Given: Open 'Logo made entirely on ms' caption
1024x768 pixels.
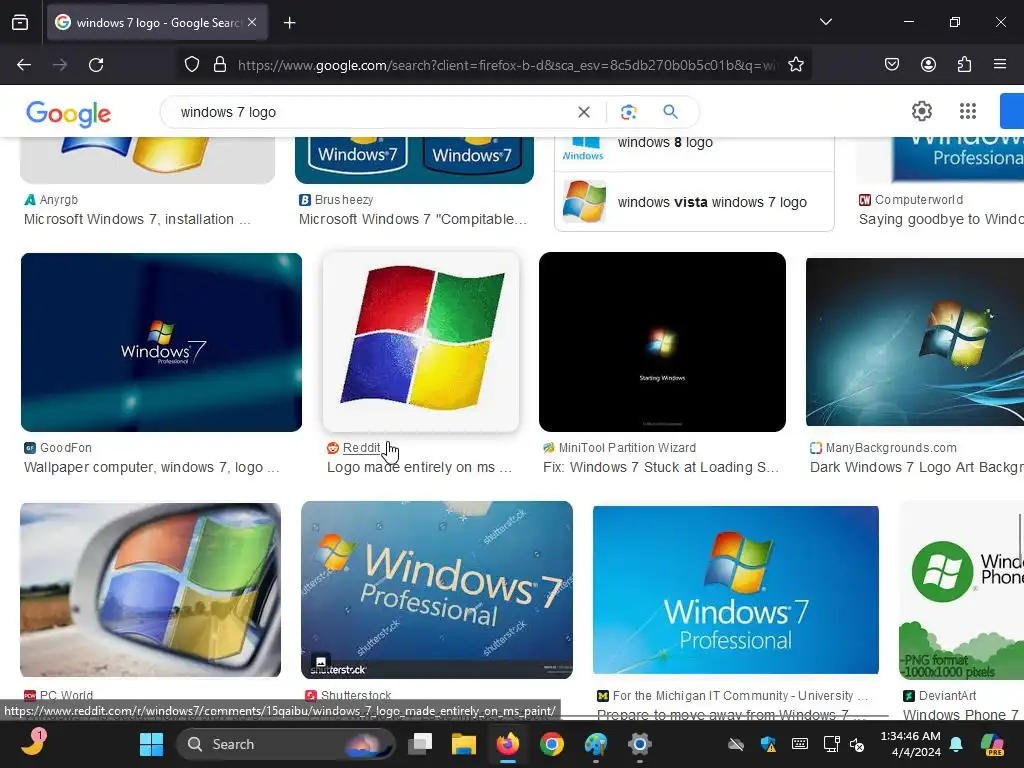Looking at the screenshot, I should click(x=419, y=468).
